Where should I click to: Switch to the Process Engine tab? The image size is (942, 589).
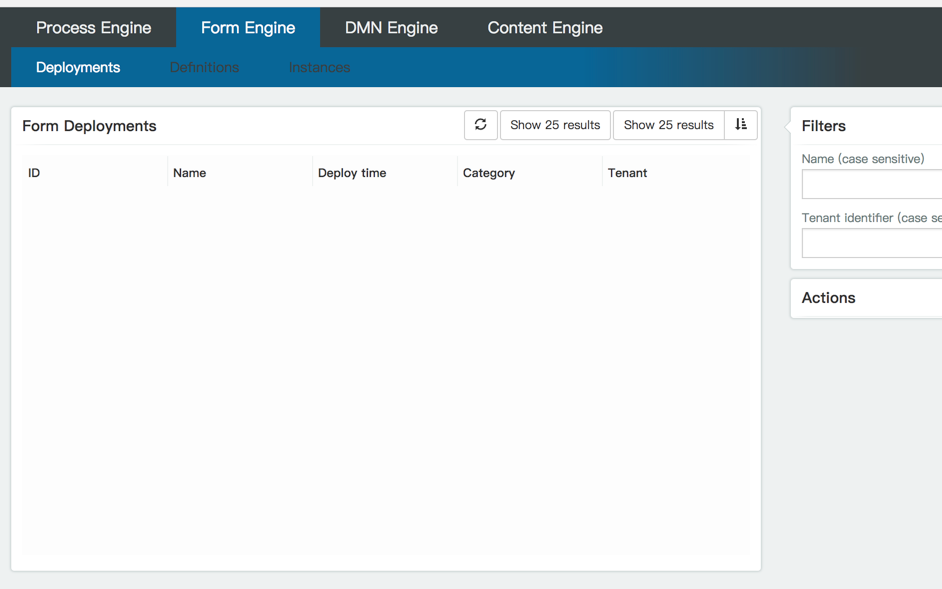pyautogui.click(x=93, y=28)
